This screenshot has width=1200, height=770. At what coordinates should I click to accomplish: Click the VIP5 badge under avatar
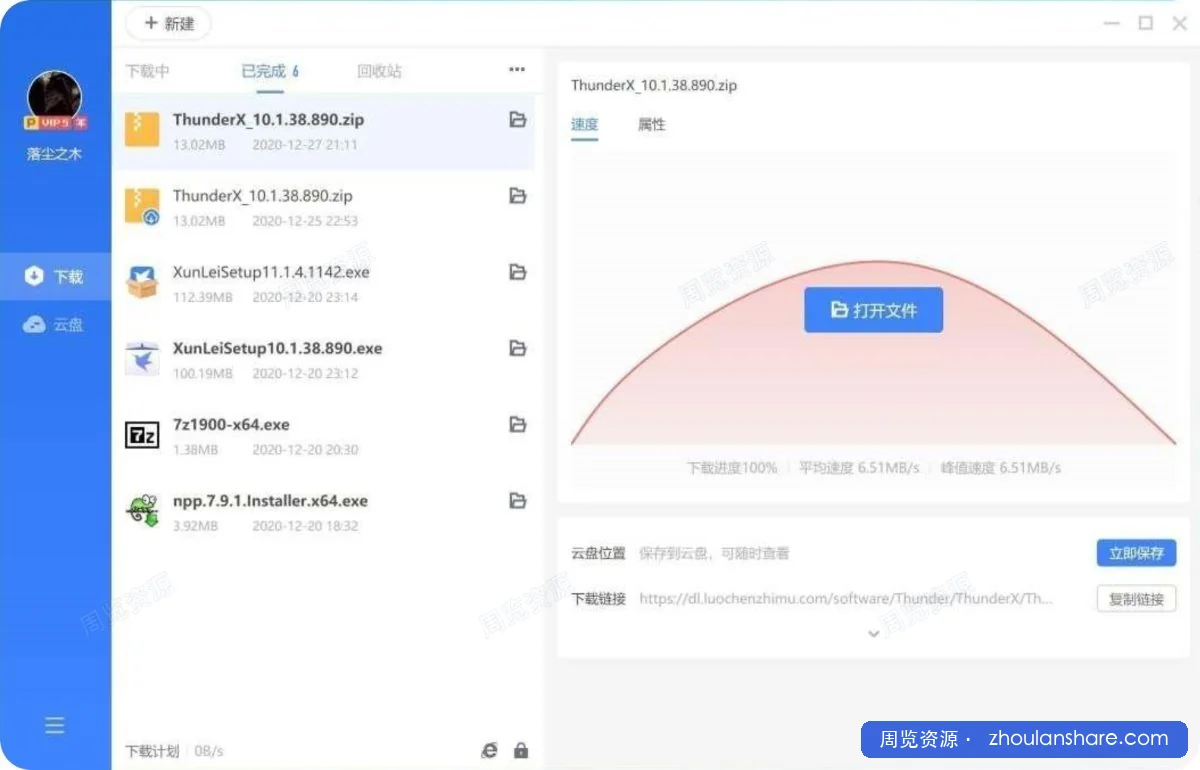click(56, 123)
